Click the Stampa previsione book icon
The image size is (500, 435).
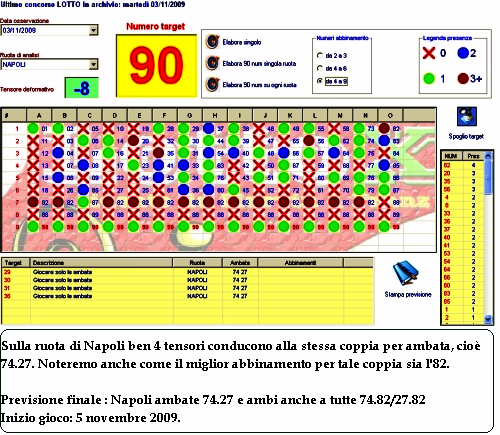405,273
